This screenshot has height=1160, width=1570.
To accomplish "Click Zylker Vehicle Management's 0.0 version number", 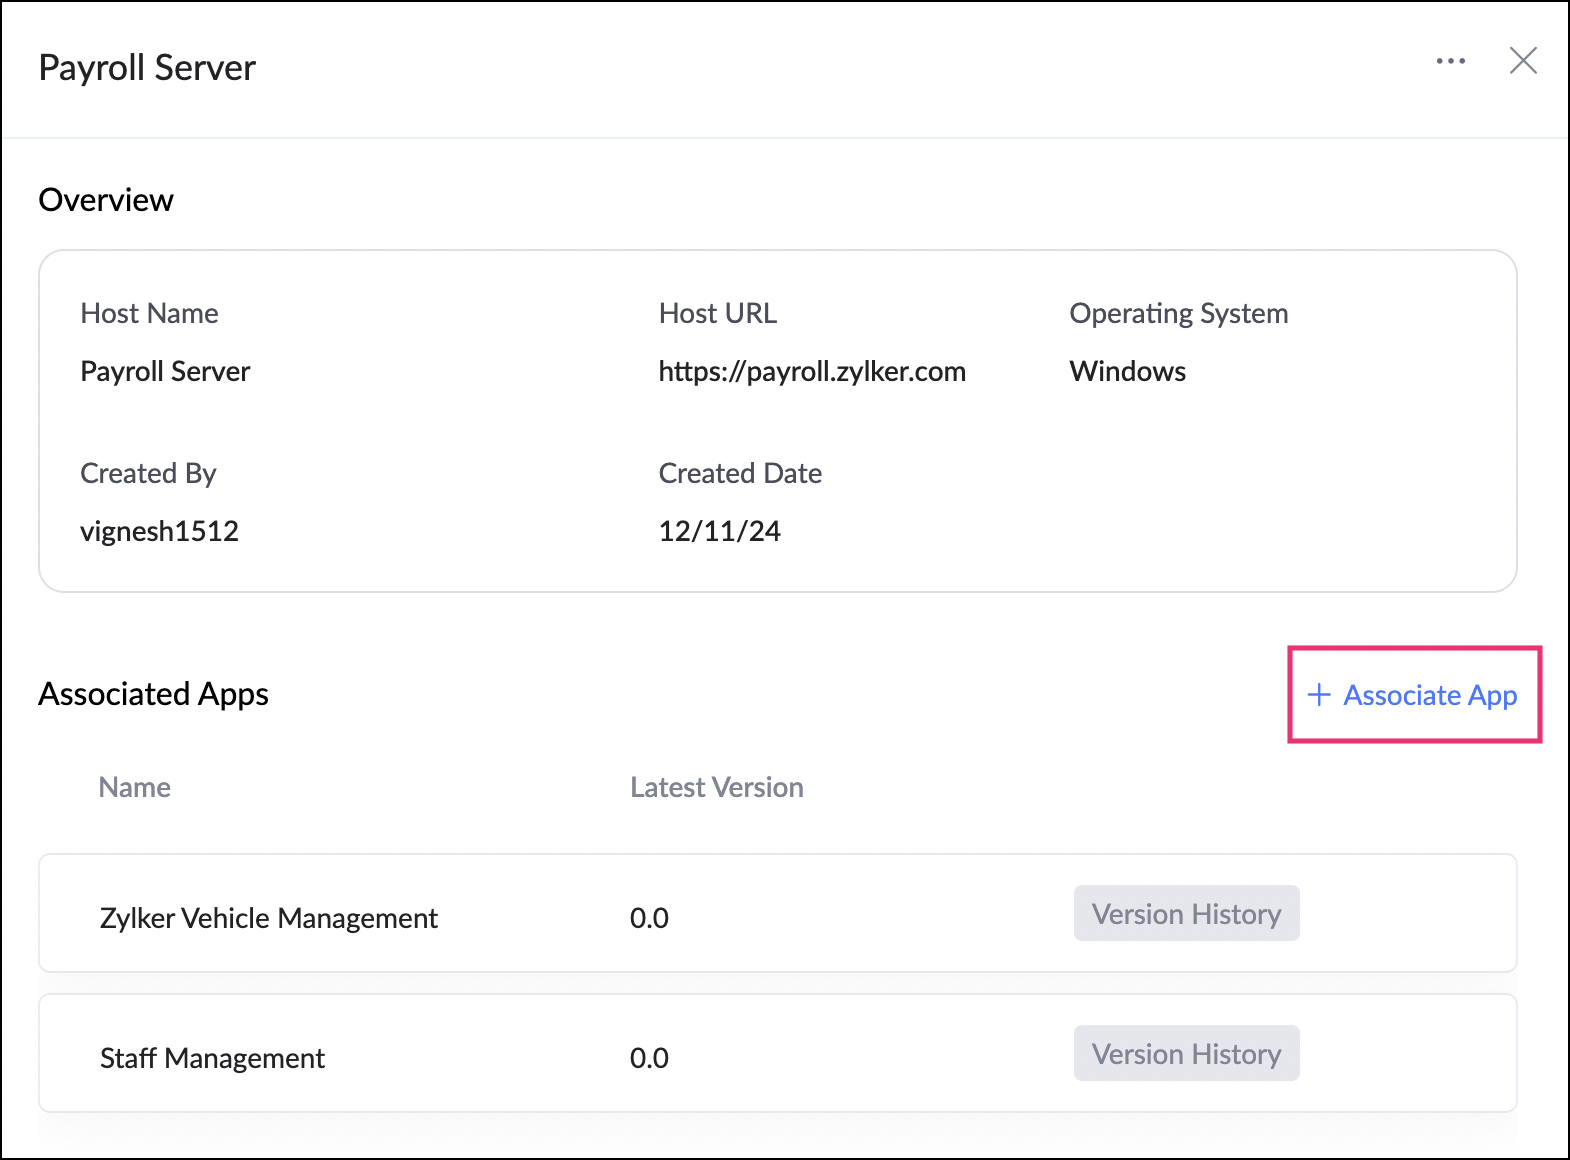I will [649, 918].
